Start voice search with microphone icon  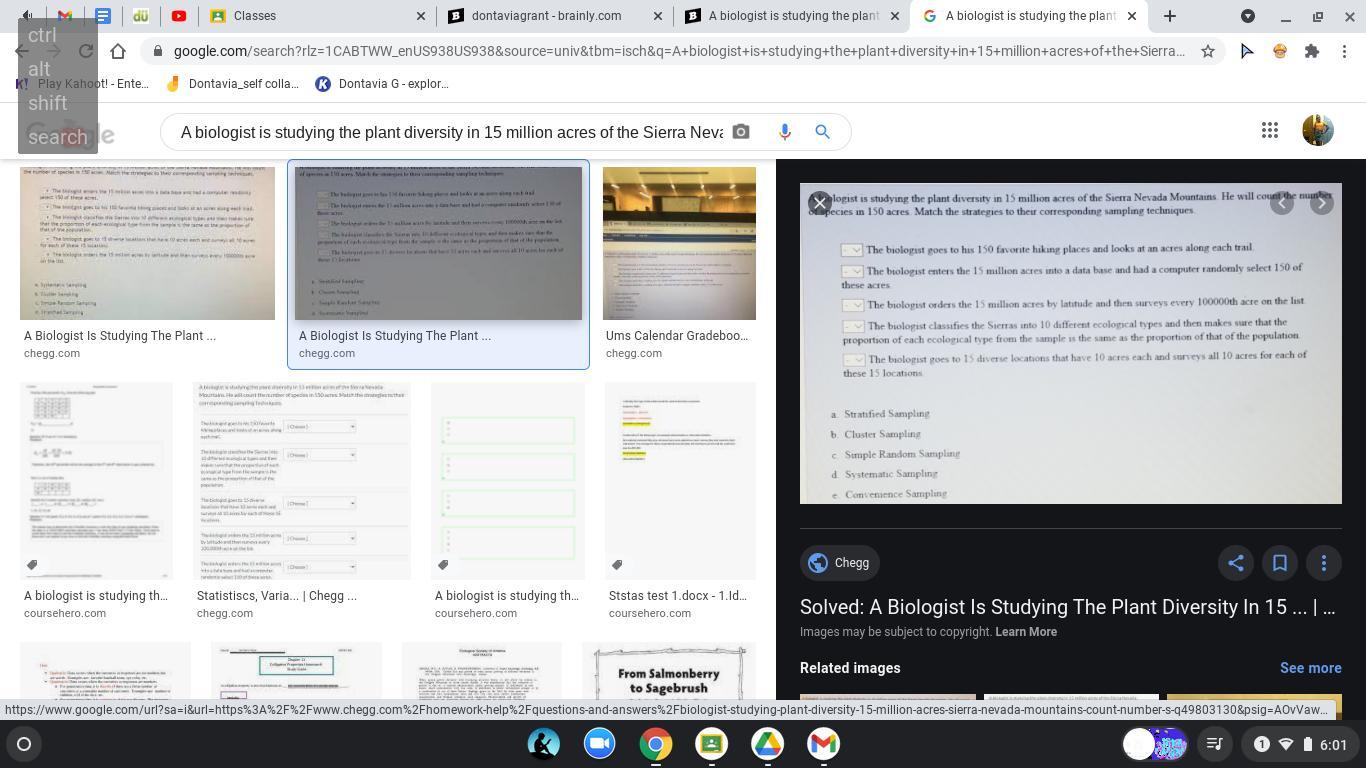[x=785, y=132]
